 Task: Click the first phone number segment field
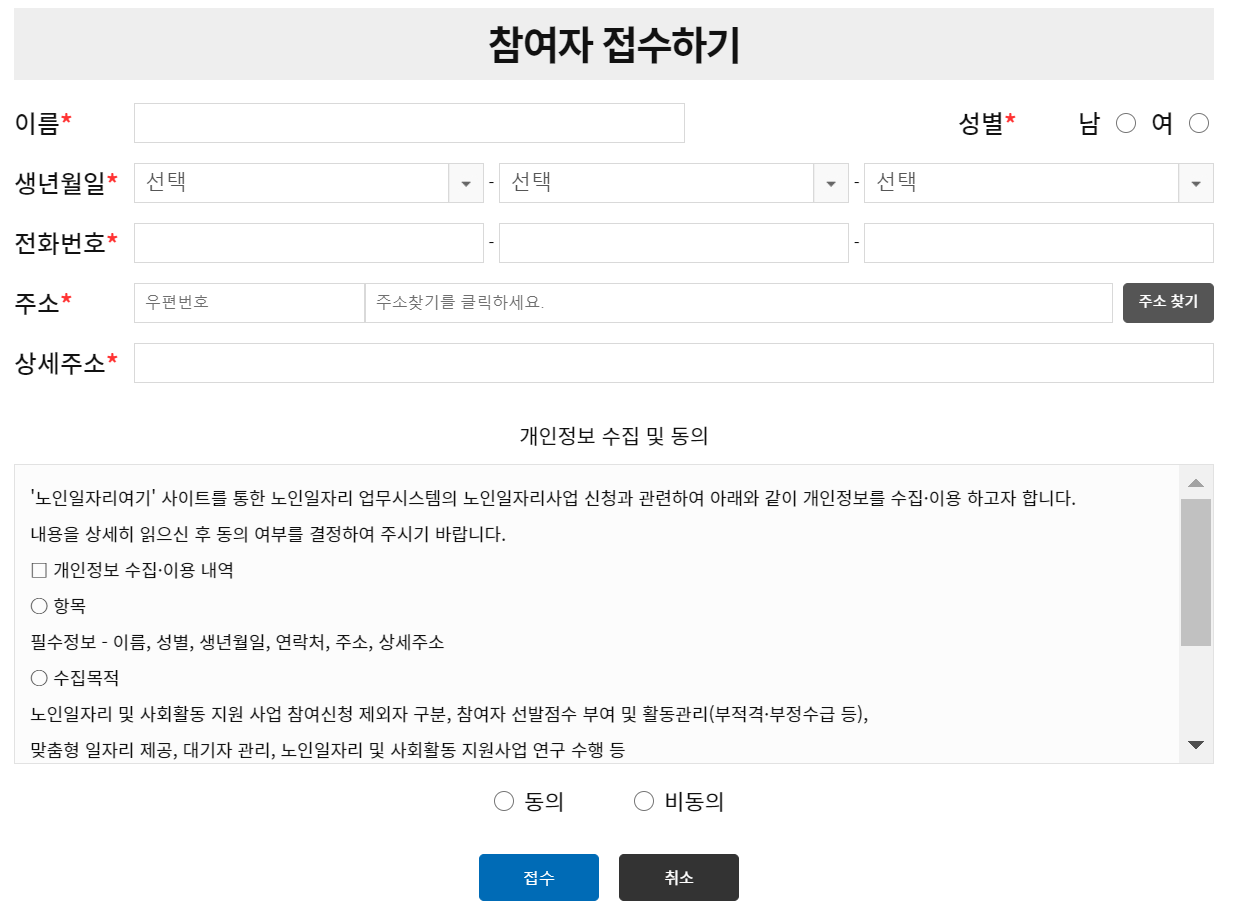308,242
